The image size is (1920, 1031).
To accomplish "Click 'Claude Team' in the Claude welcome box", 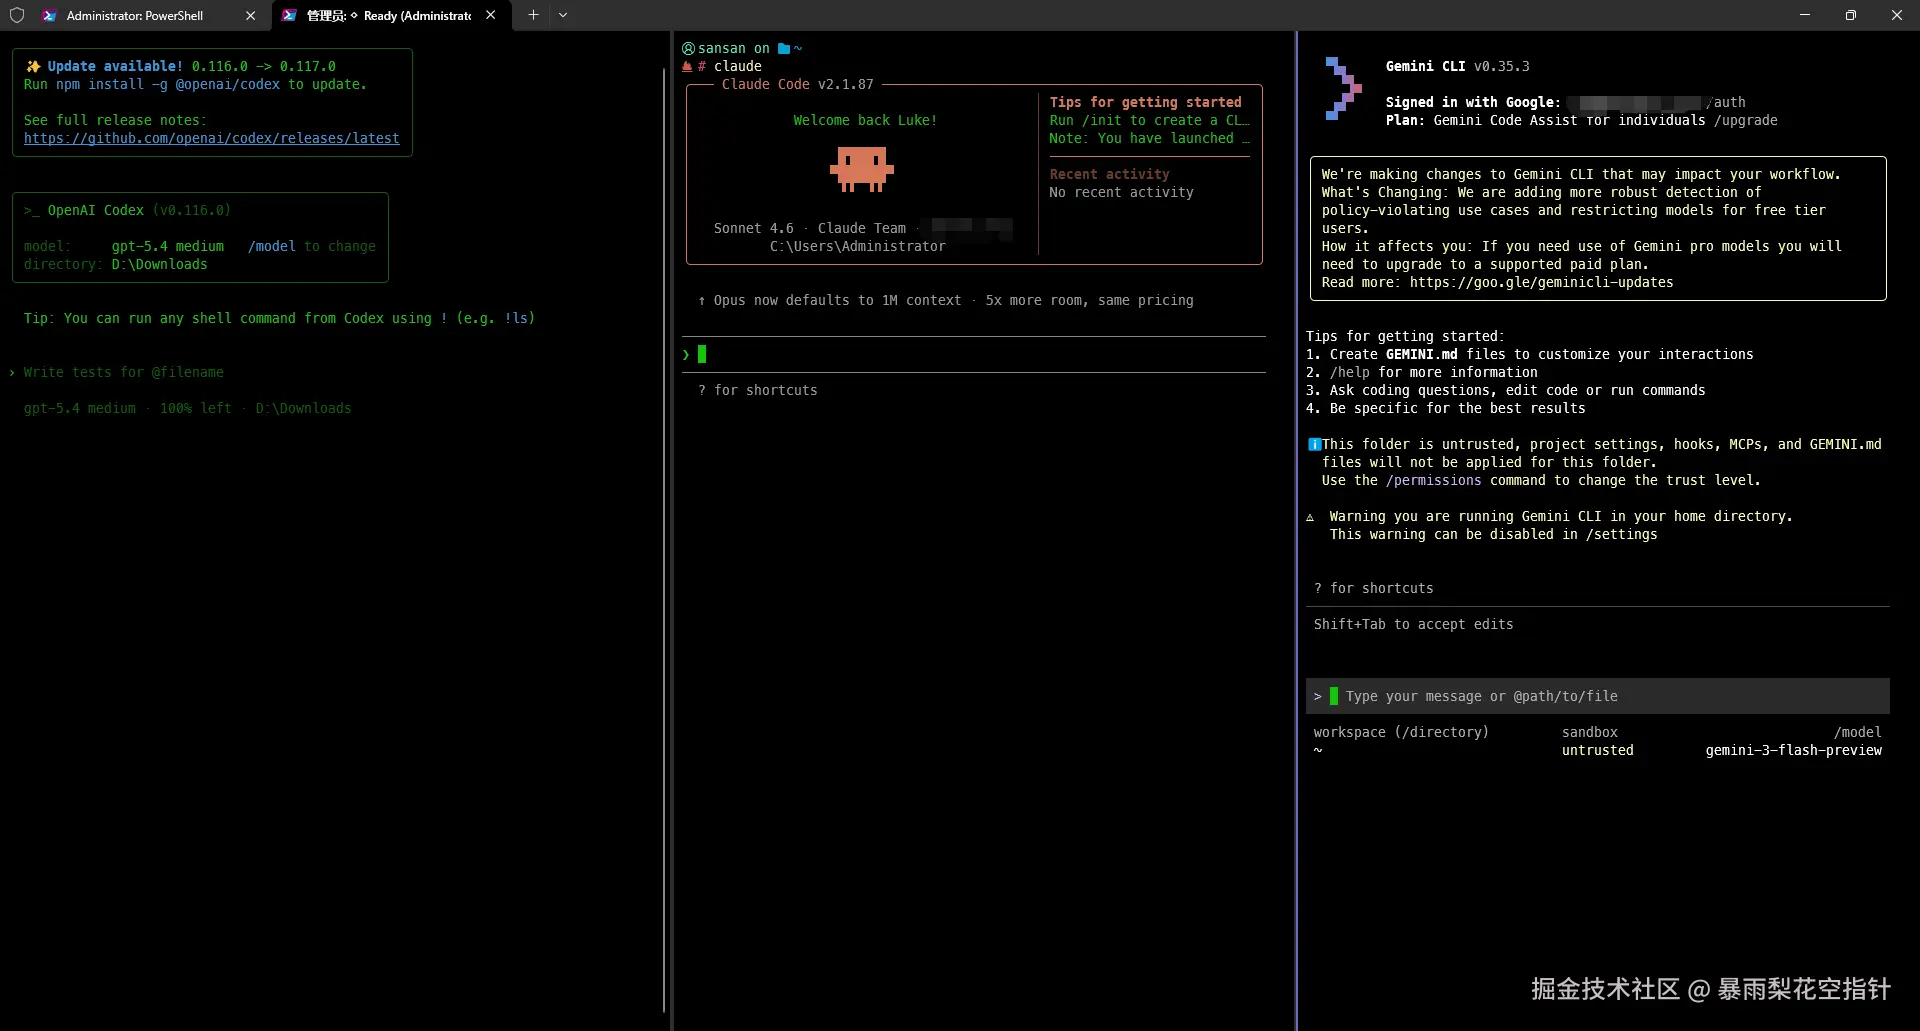I will click(x=862, y=228).
